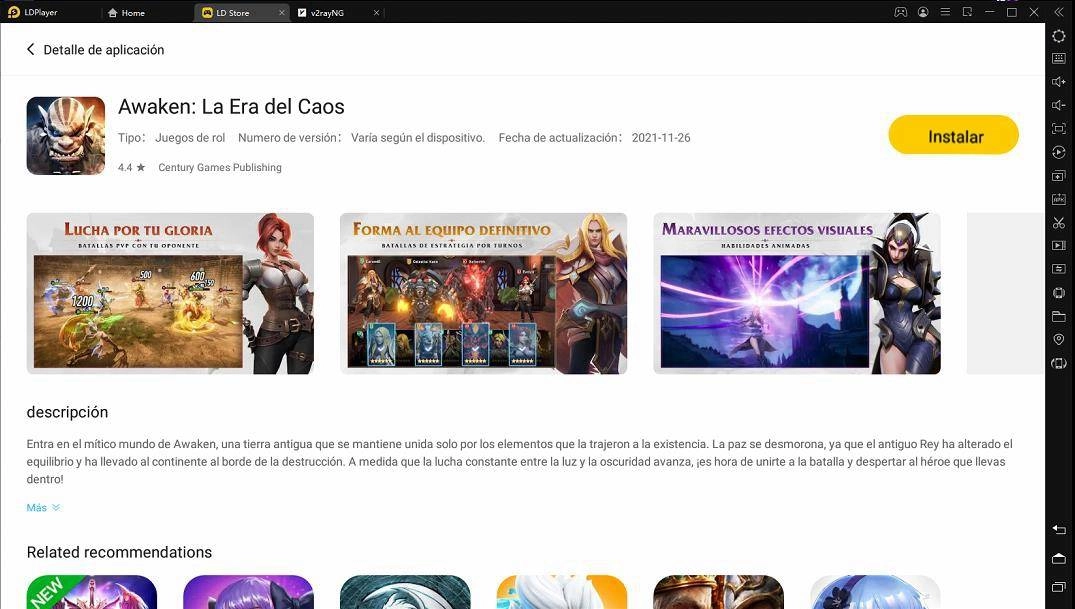Collapse the right sidebar with double-chevron

pos(1059,12)
